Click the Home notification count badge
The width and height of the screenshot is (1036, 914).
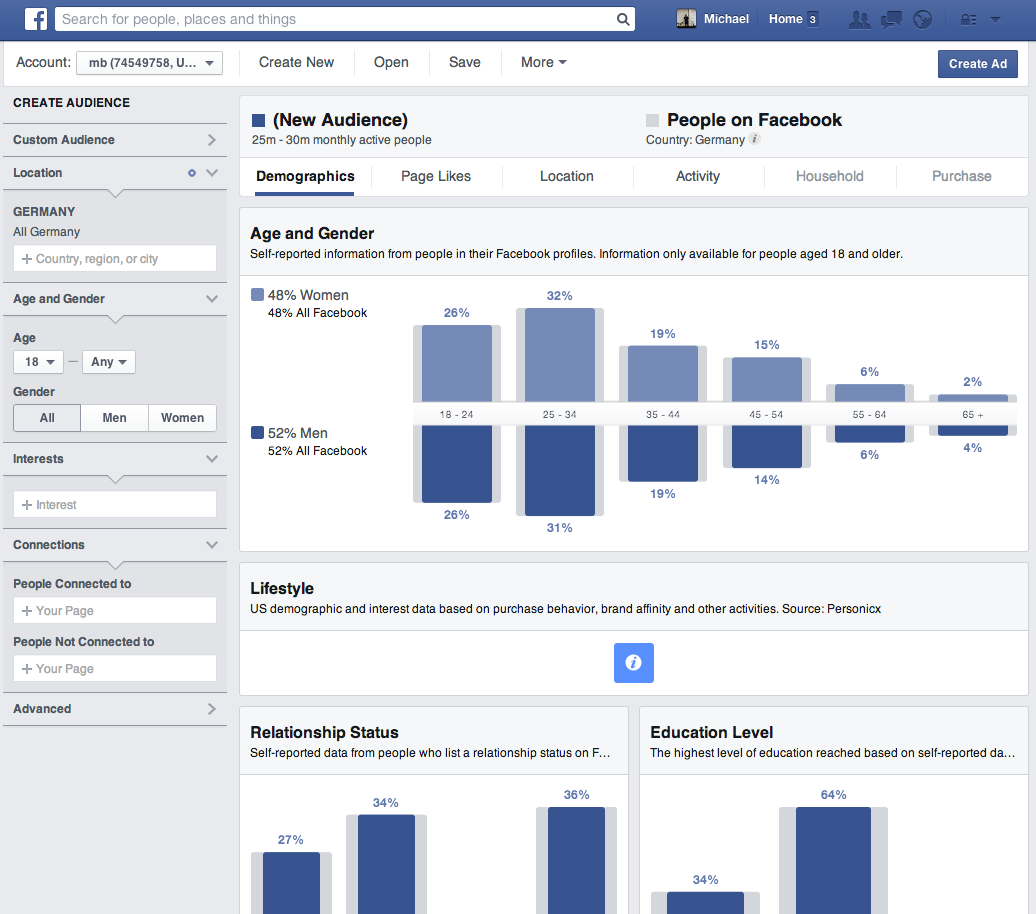coord(813,19)
